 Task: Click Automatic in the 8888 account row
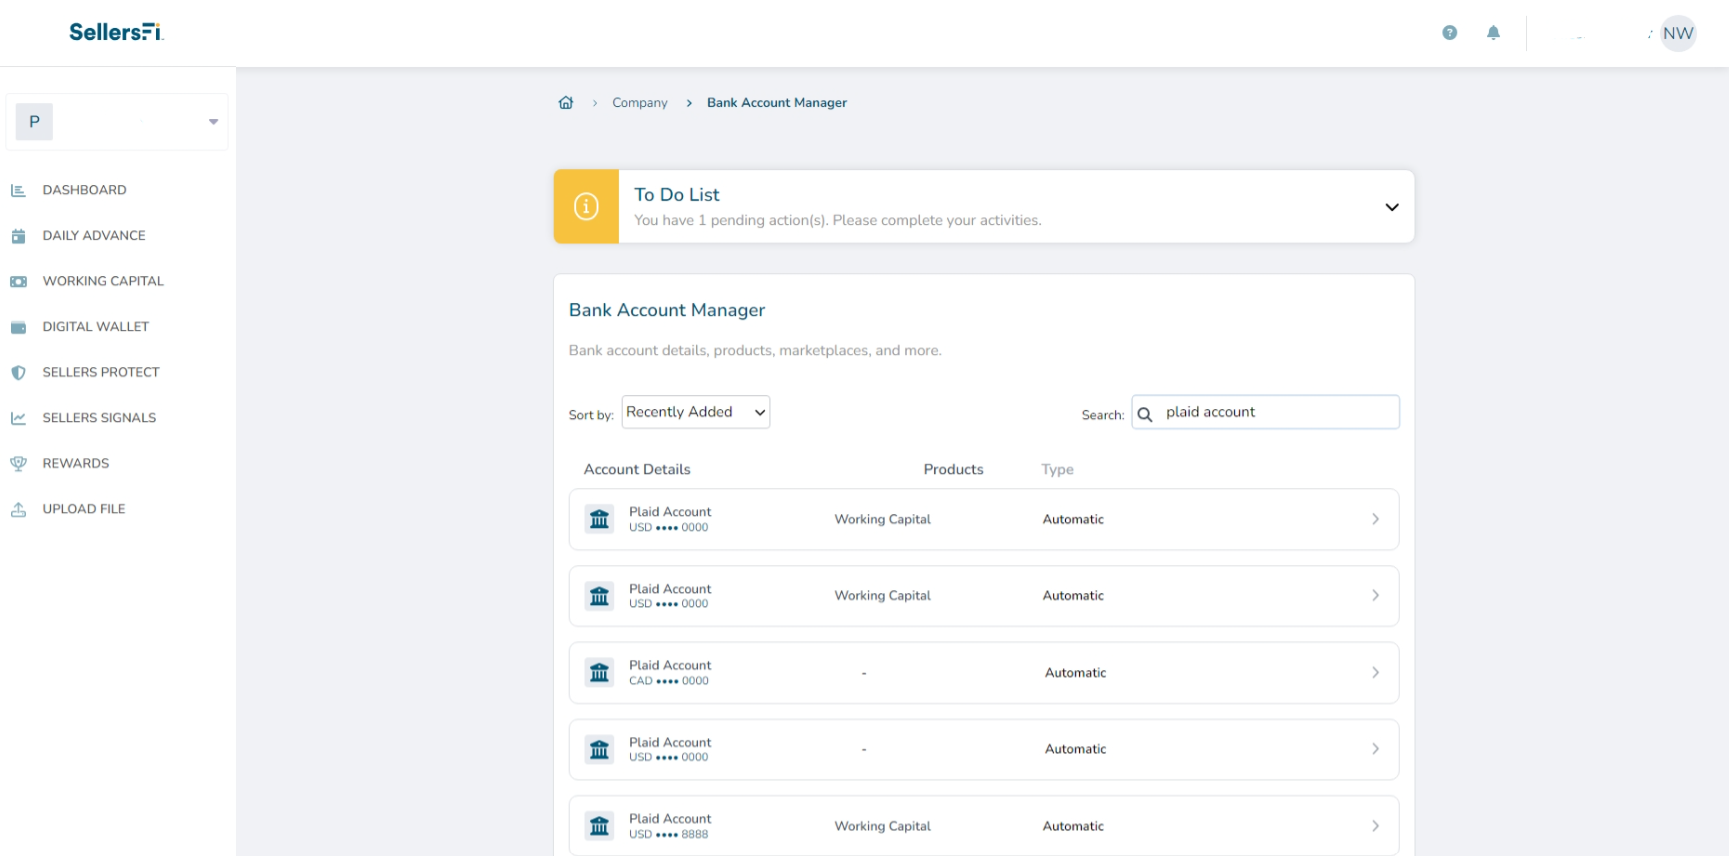[1074, 826]
